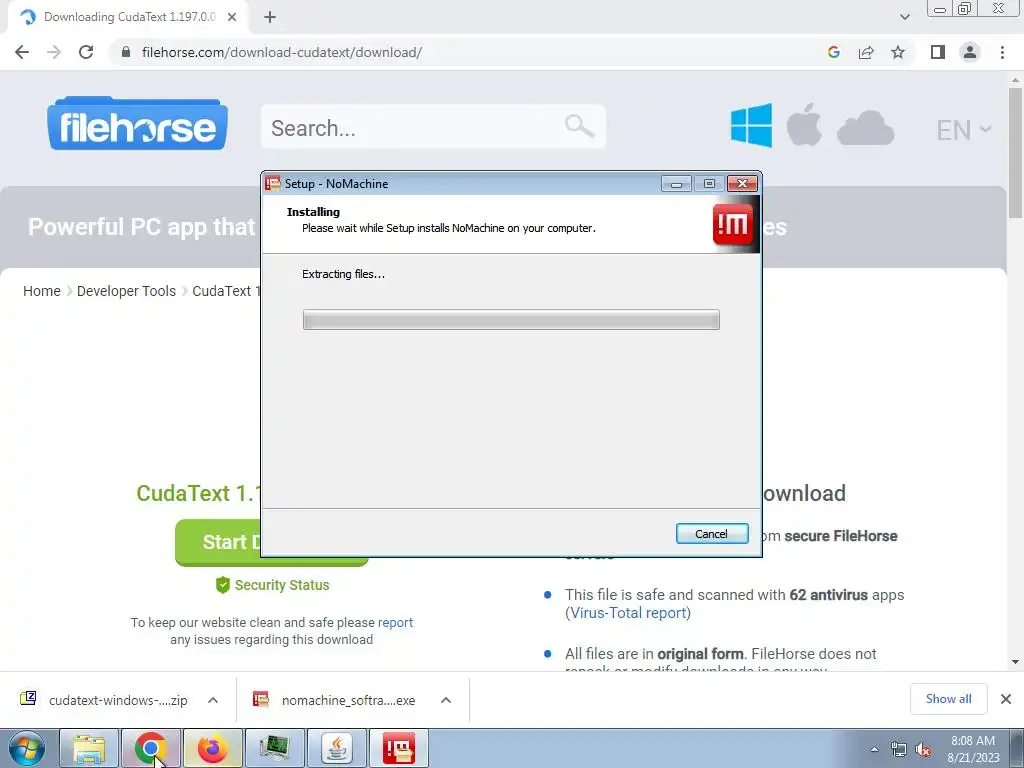This screenshot has width=1024, height=768.
Task: Go to Home breadcrumb
Action: coord(42,291)
